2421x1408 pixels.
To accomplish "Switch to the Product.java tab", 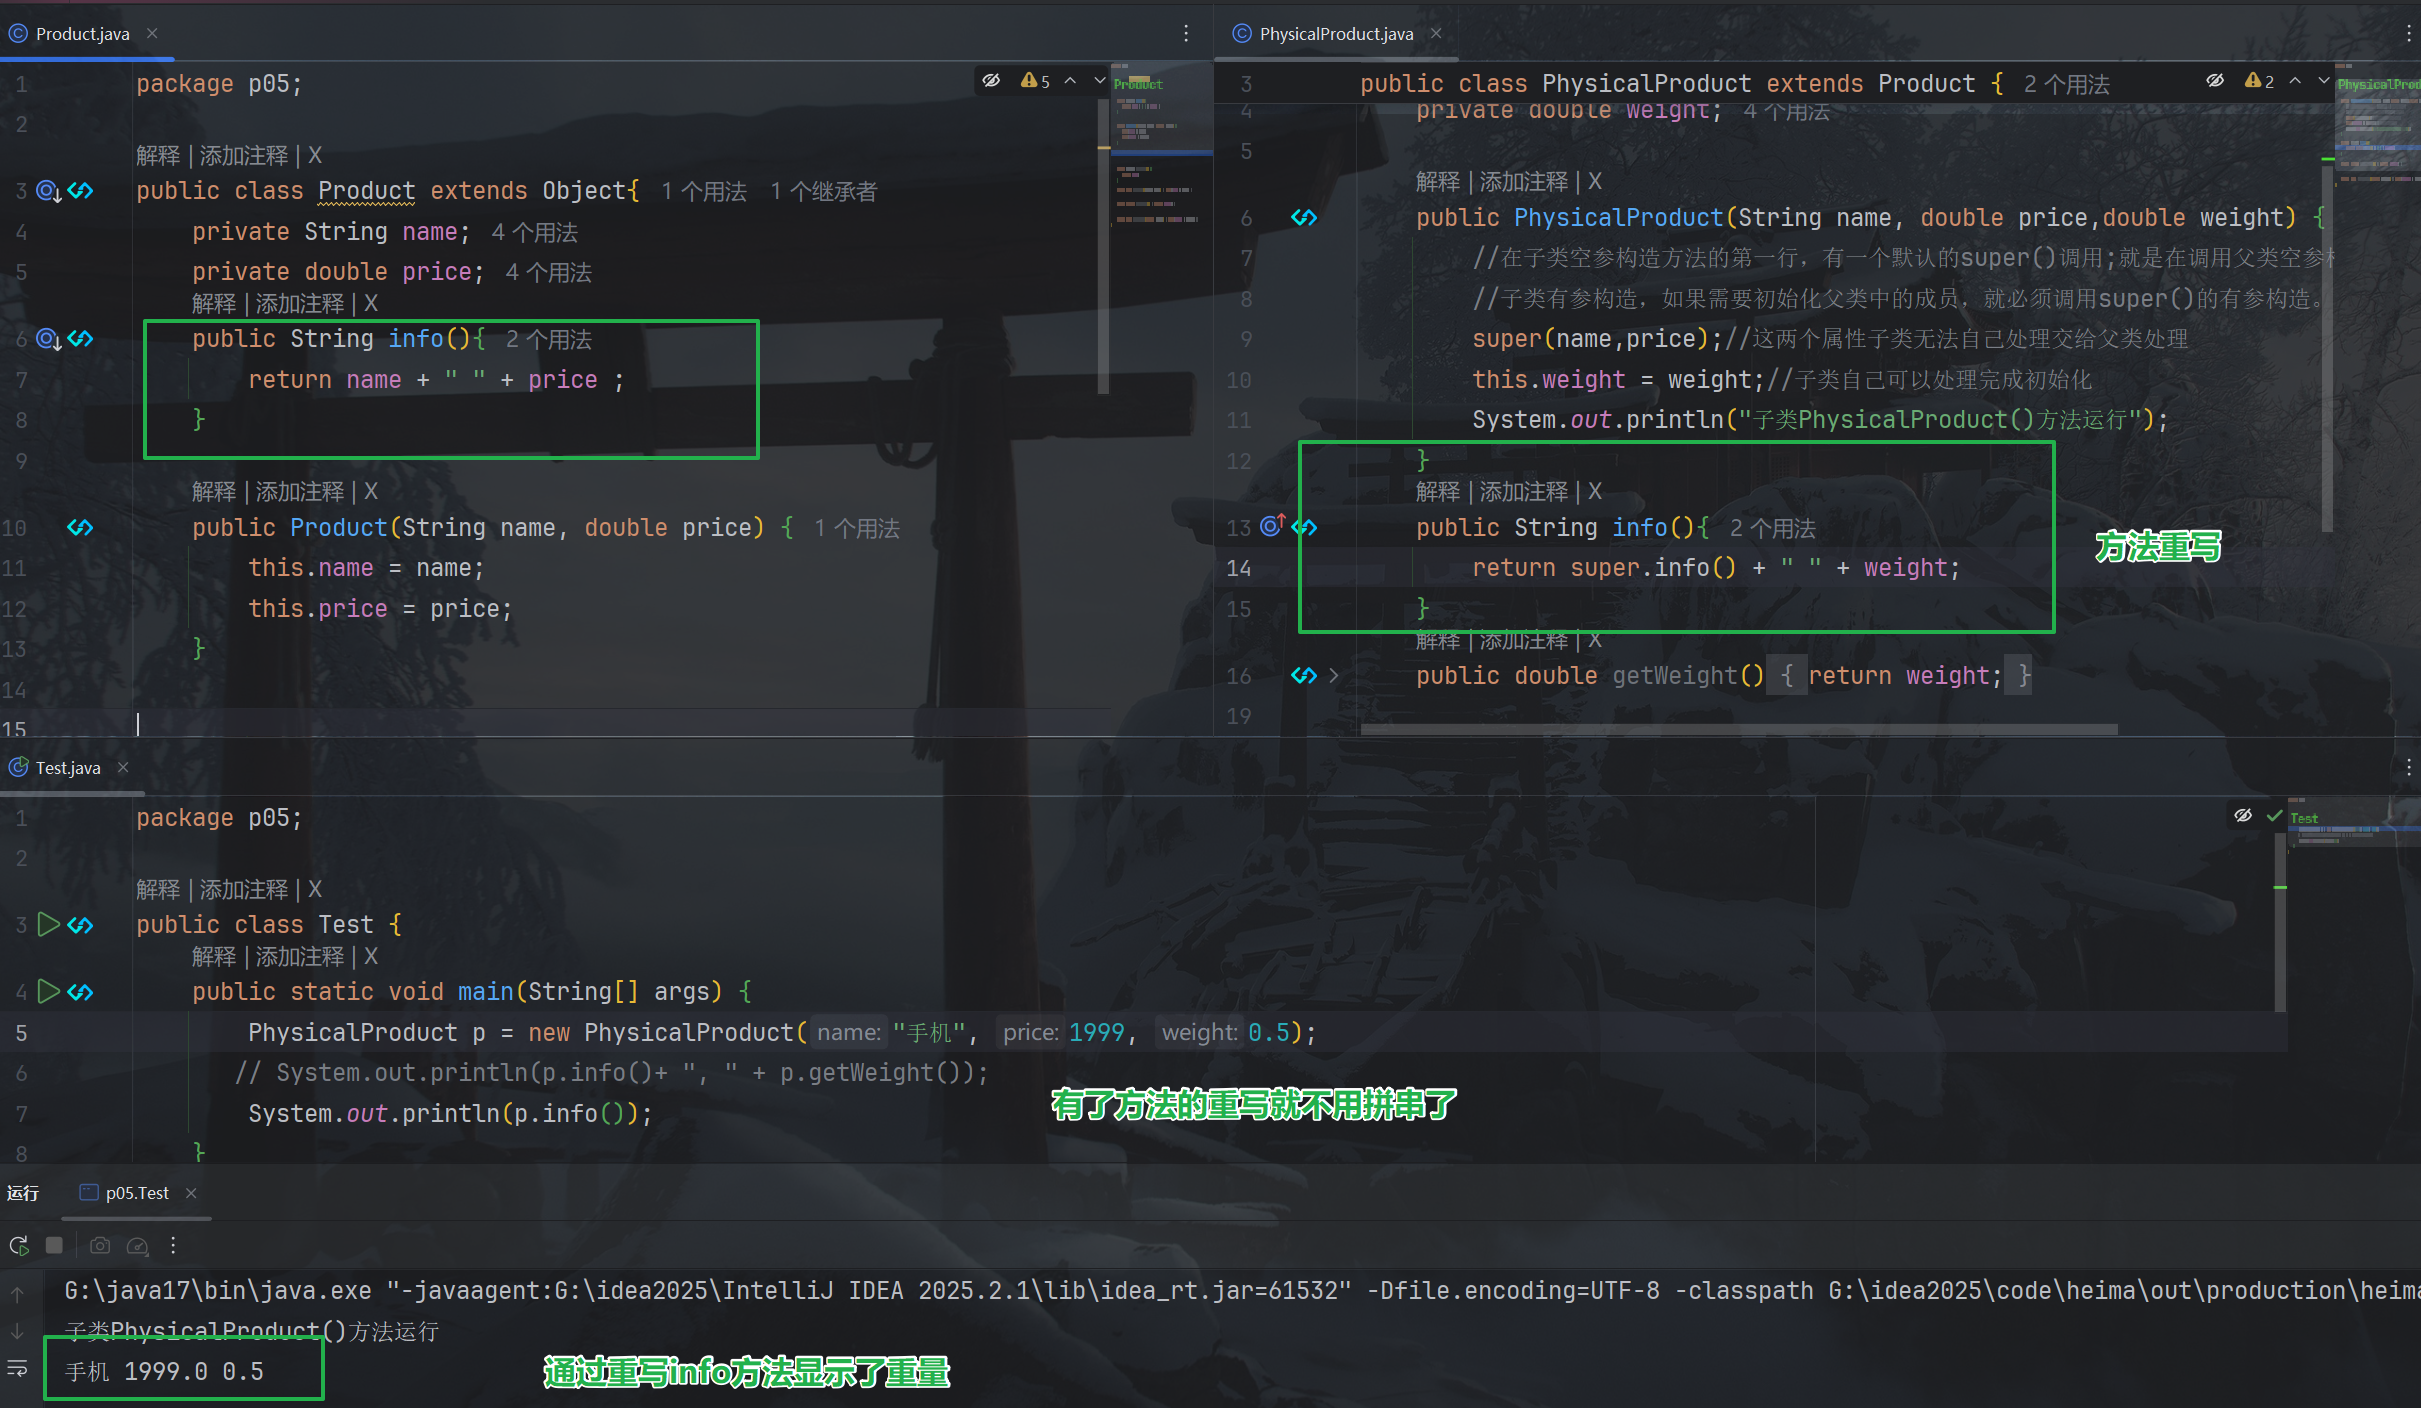I will click(x=82, y=34).
